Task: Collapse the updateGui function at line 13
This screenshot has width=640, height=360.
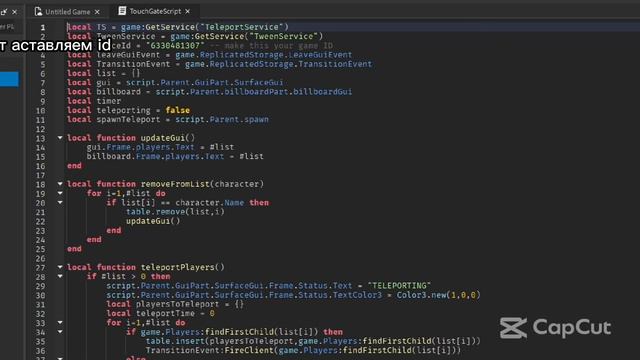Action: point(60,138)
